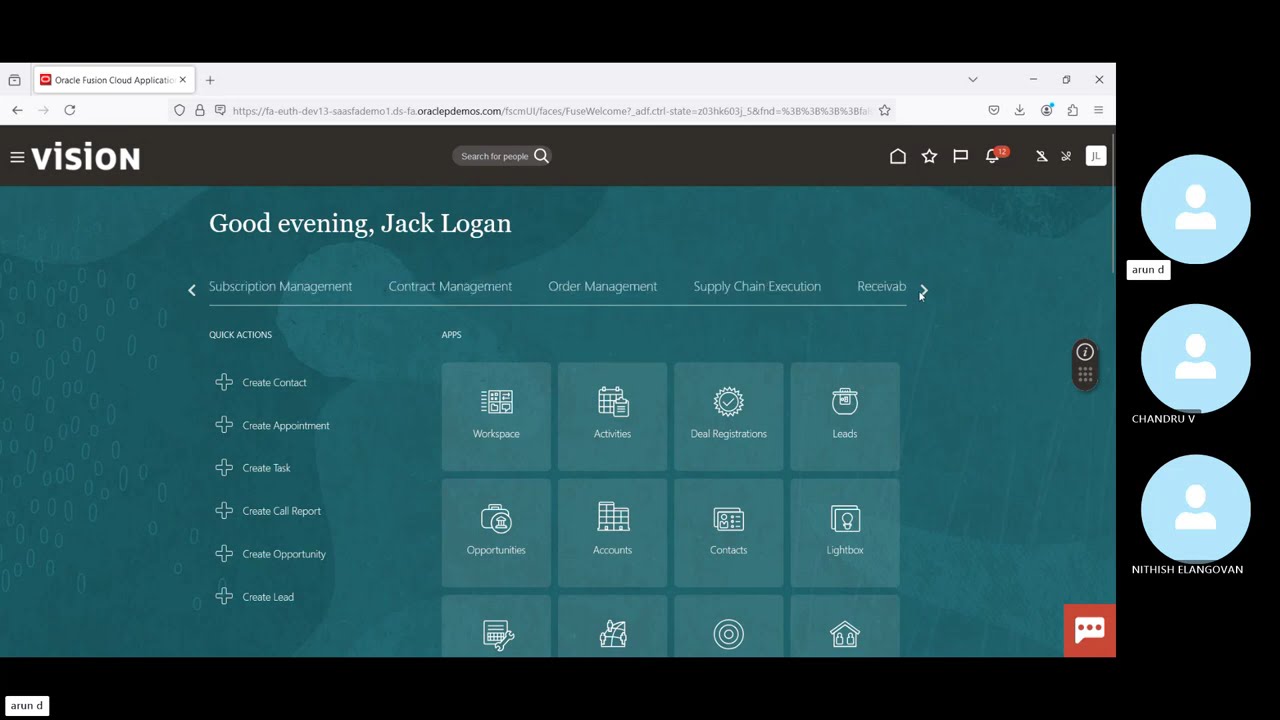Open a new browser tab

pos(210,80)
